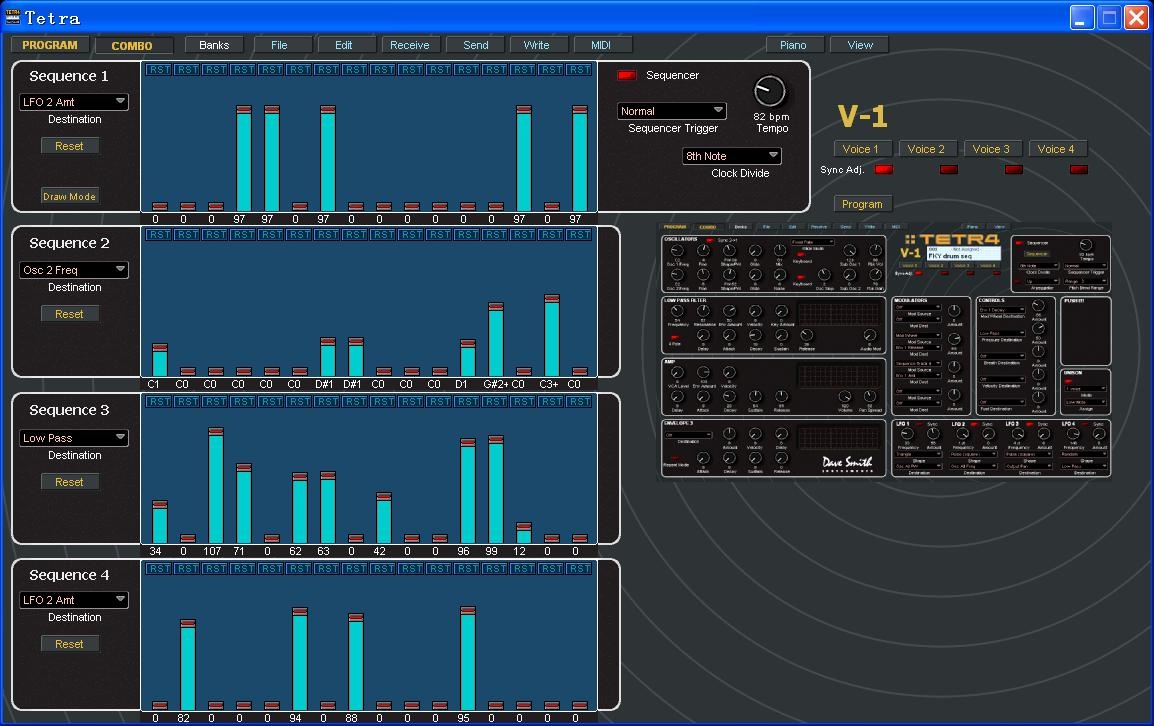Toggle Sync Adj LED under Voice 1

(884, 169)
